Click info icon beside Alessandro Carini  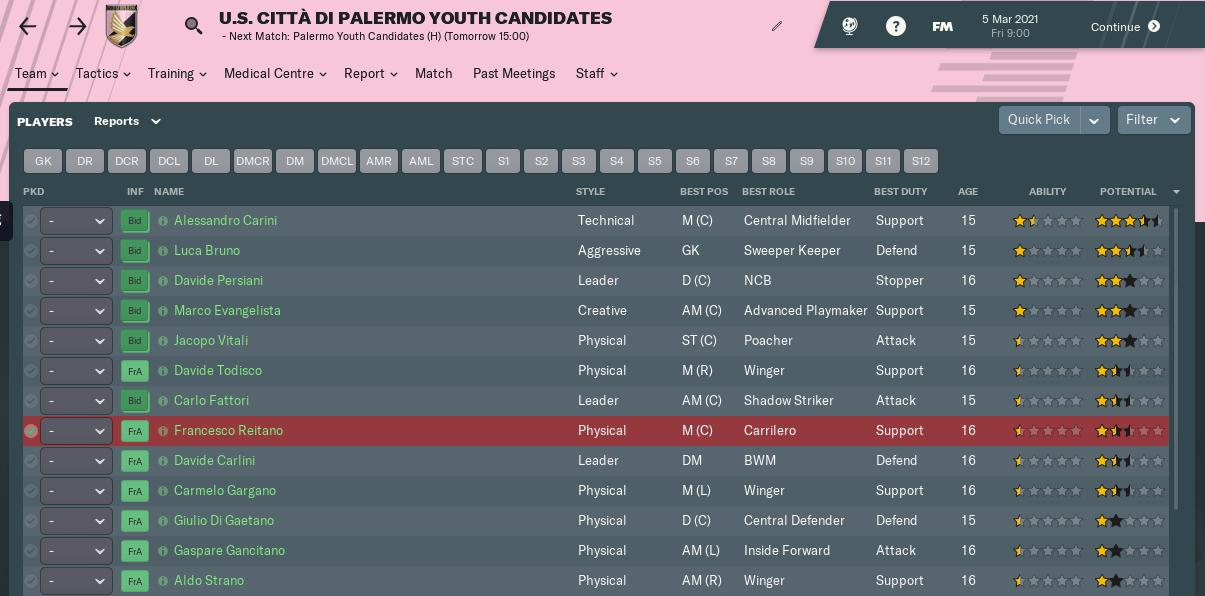[x=163, y=221]
